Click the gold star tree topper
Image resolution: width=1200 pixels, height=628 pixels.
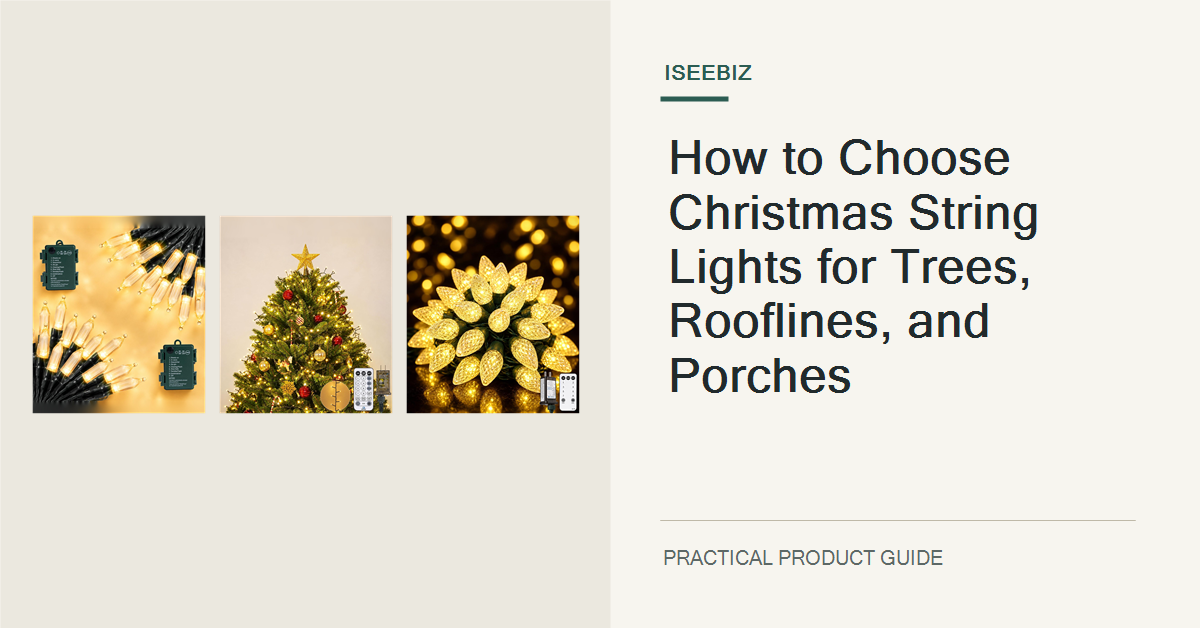coord(305,257)
